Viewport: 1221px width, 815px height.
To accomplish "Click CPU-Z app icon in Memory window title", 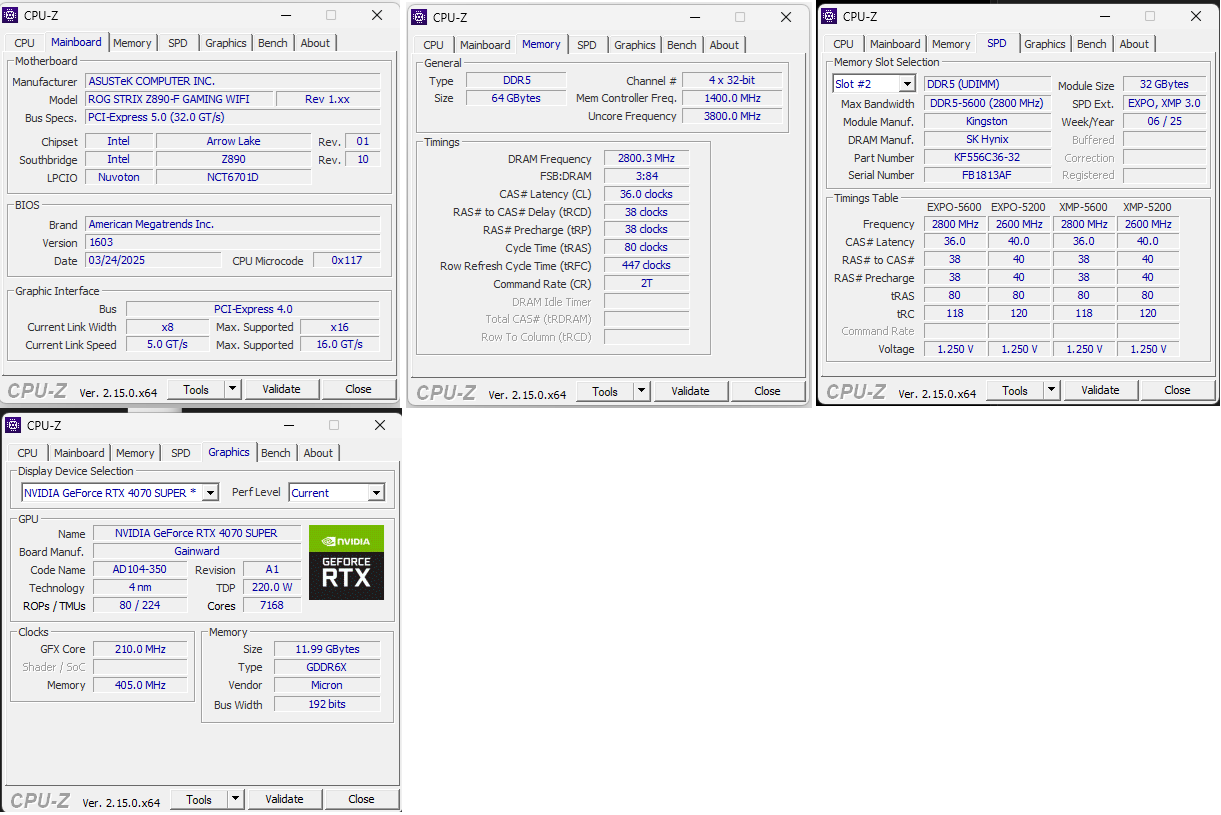I will tap(420, 17).
